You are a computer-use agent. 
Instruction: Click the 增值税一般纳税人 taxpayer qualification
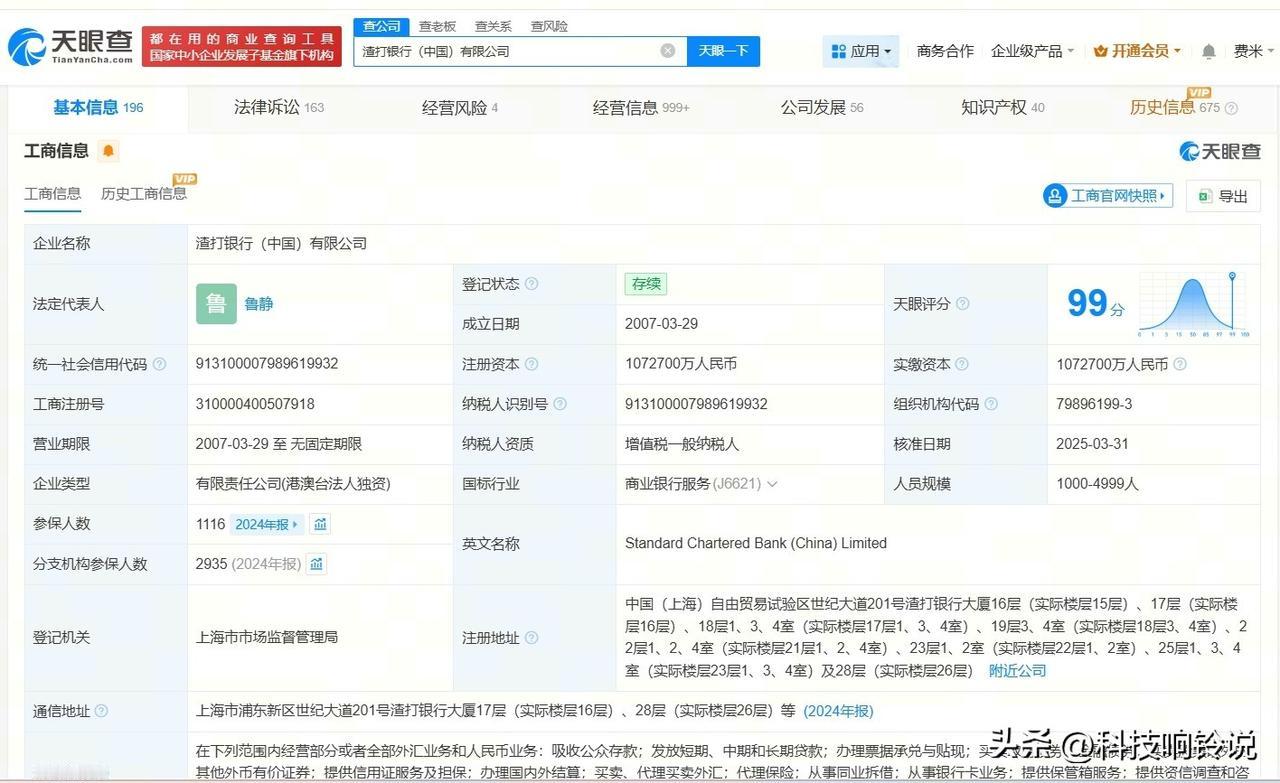pyautogui.click(x=682, y=444)
